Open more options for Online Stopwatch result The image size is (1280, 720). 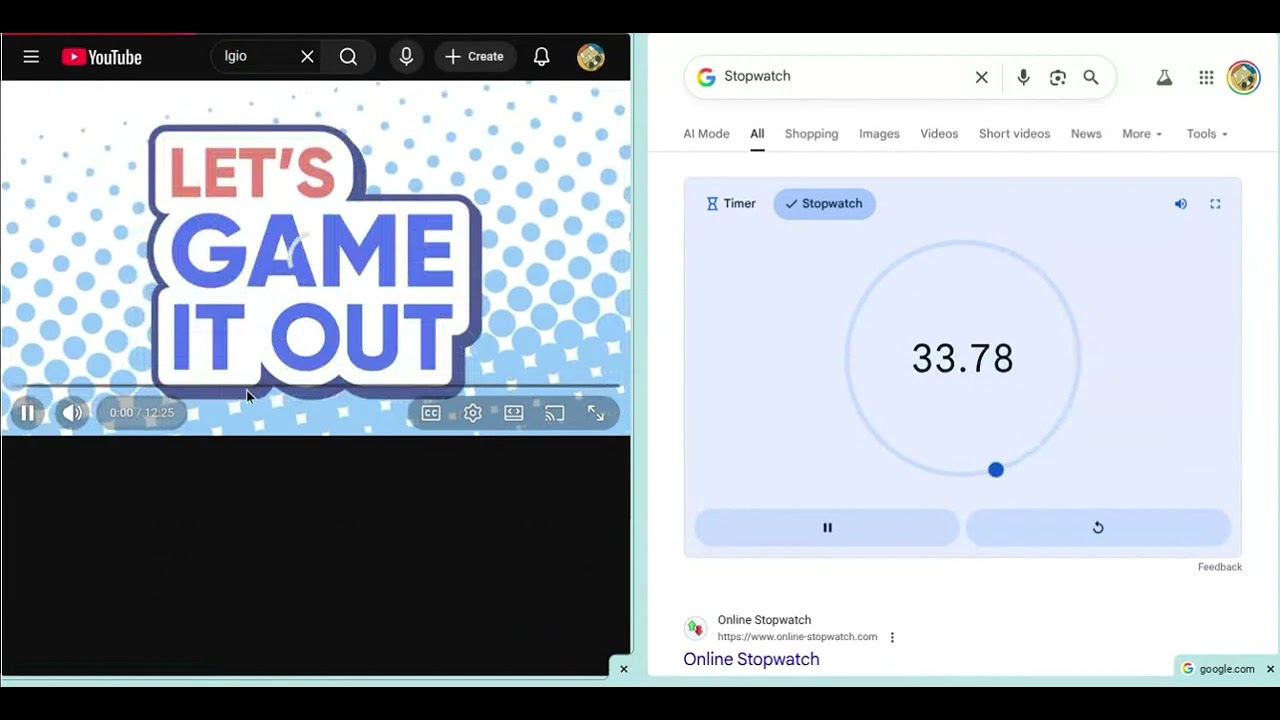click(x=892, y=637)
